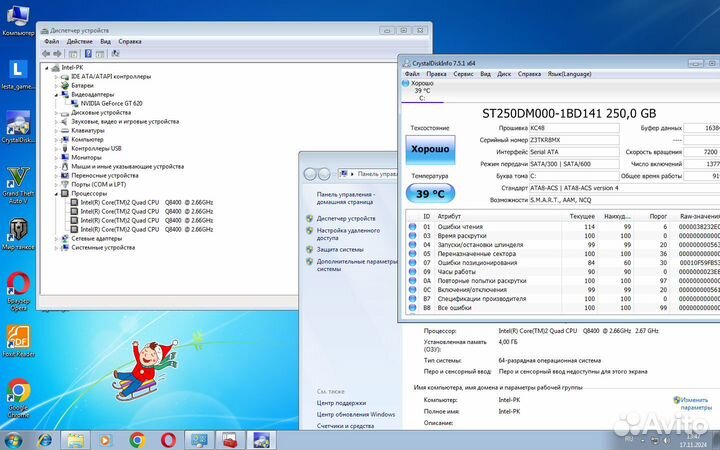Open the lesta_game desktop shortcut
The height and width of the screenshot is (450, 720).
pos(17,69)
